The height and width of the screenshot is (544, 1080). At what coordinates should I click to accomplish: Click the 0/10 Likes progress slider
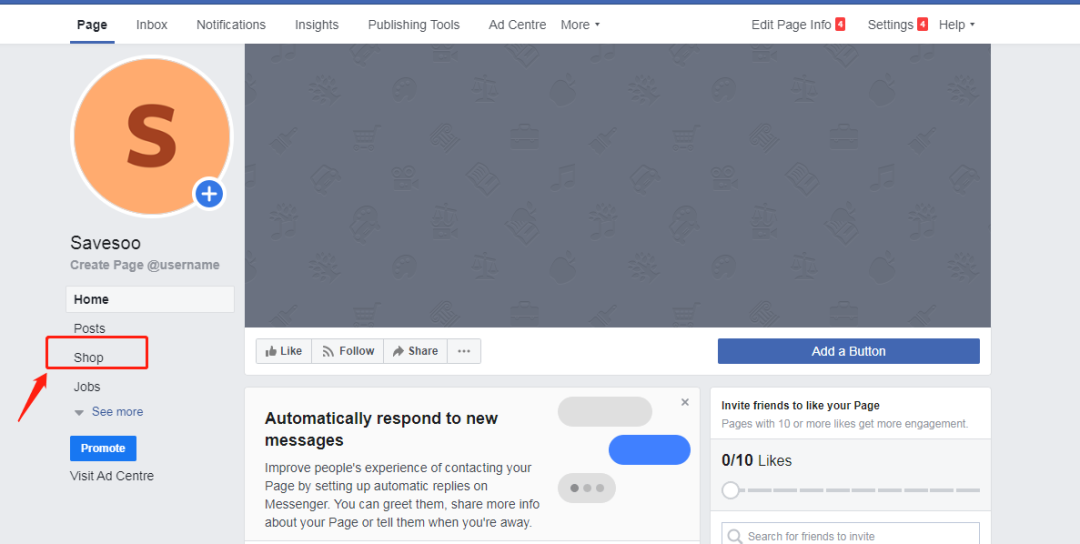tap(851, 490)
